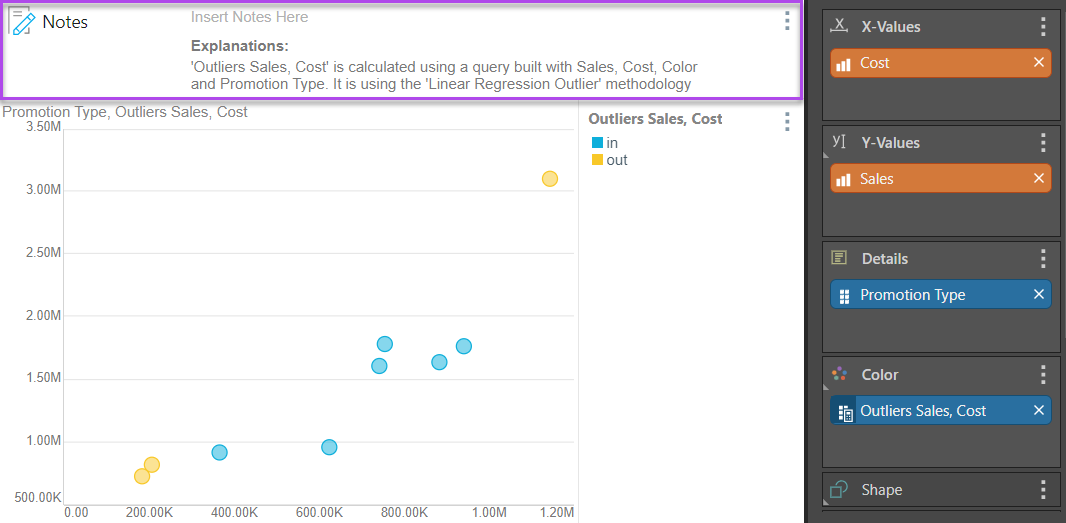Screen dimensions: 1066x523
Task: Click the yellow 'out' legend swatch
Action: tap(597, 160)
